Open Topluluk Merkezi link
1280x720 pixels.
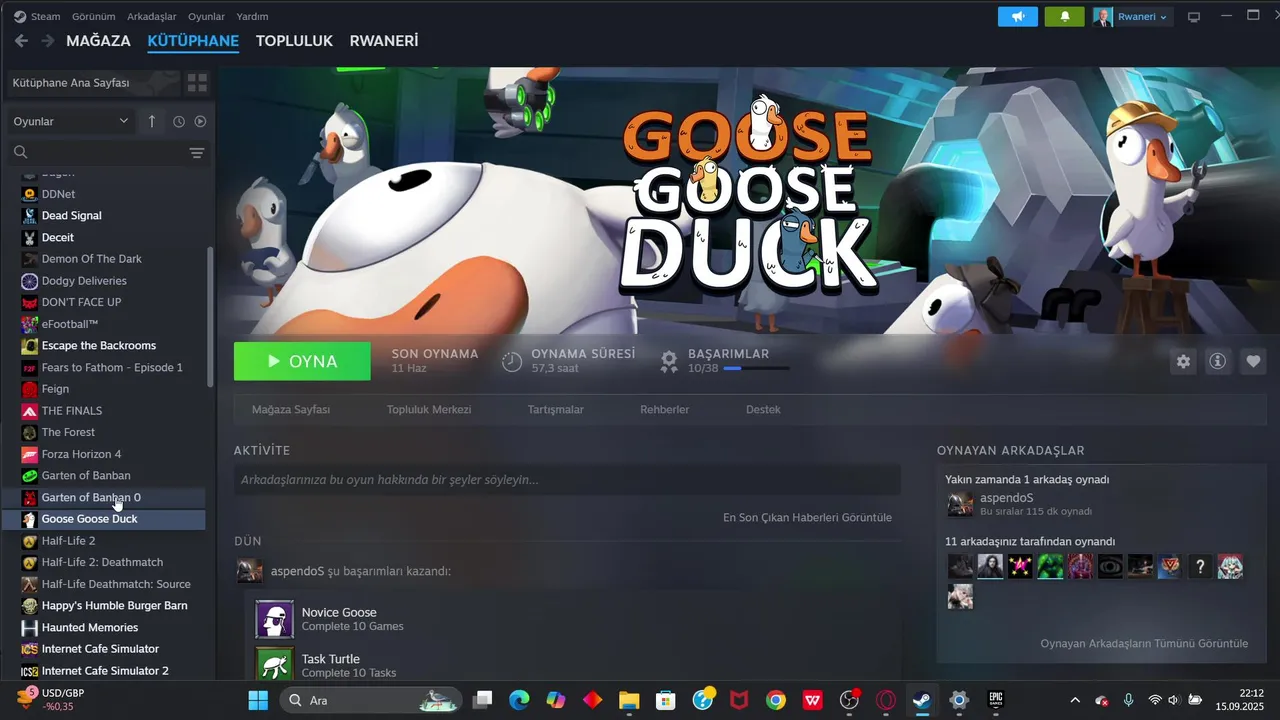[429, 410]
